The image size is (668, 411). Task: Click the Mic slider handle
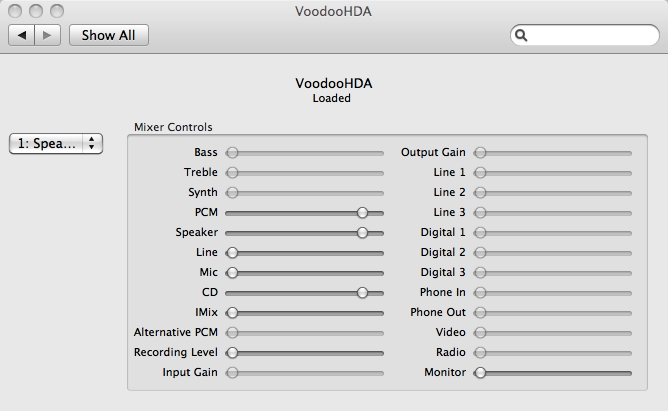tap(232, 272)
